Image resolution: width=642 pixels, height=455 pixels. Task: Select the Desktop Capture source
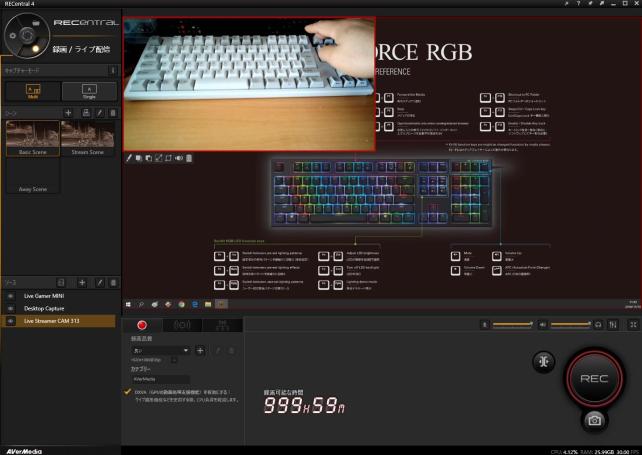[x=59, y=308]
